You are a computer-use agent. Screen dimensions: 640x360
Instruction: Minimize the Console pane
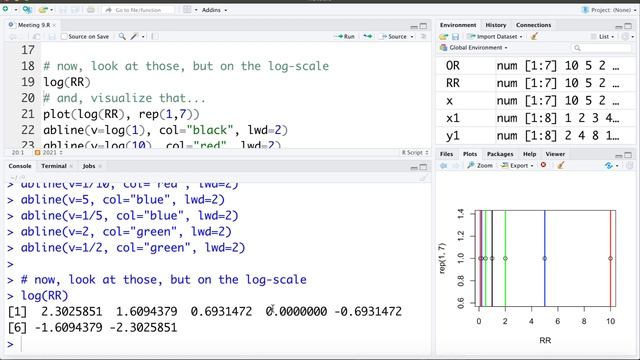(413, 167)
